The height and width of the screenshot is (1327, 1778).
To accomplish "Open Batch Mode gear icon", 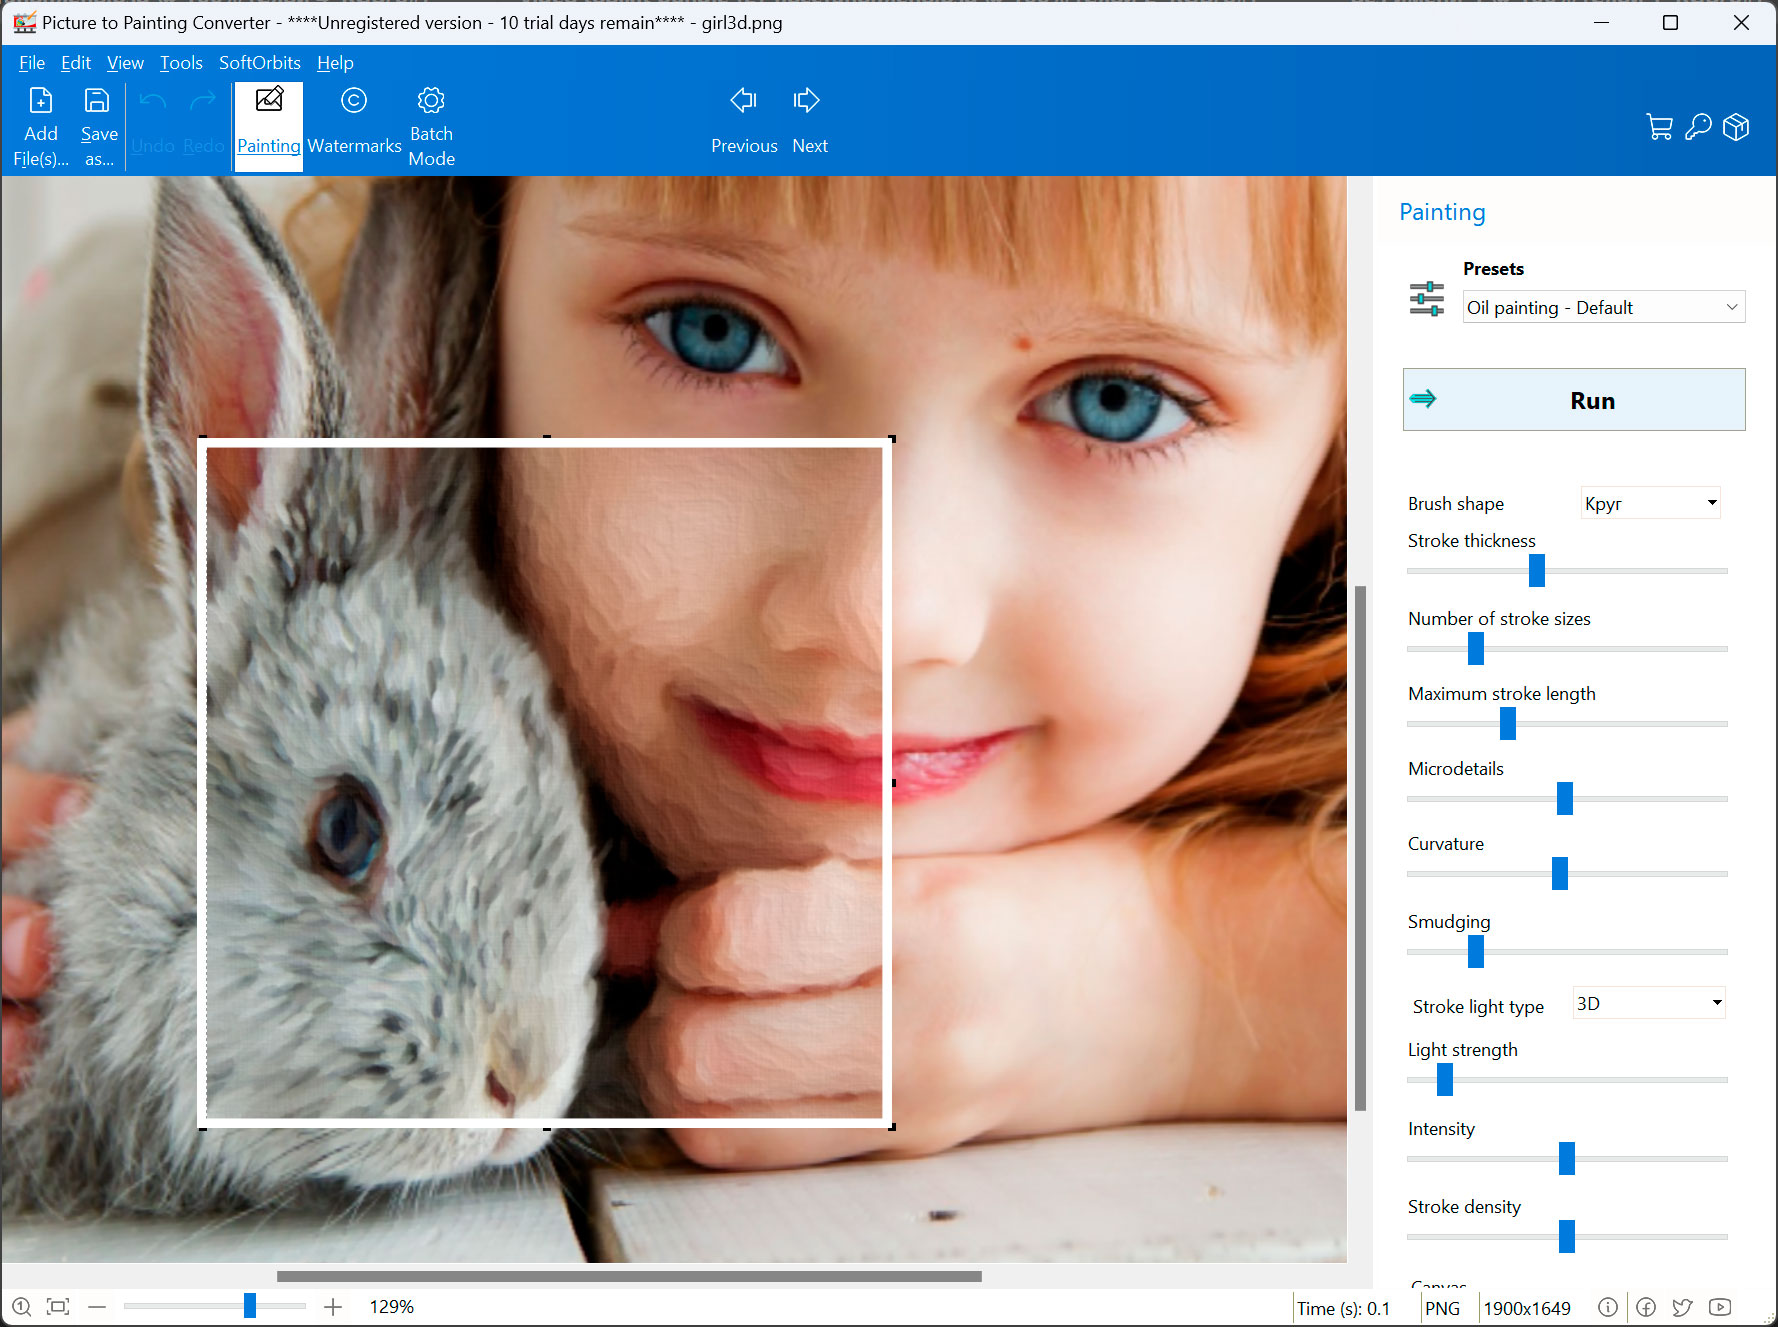I will tap(431, 101).
